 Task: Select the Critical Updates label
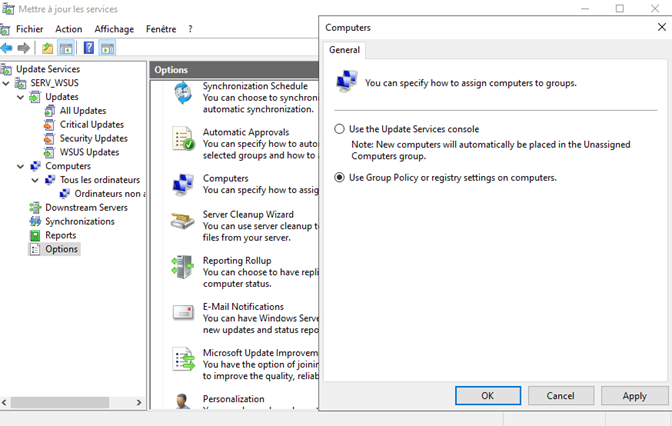coord(92,125)
